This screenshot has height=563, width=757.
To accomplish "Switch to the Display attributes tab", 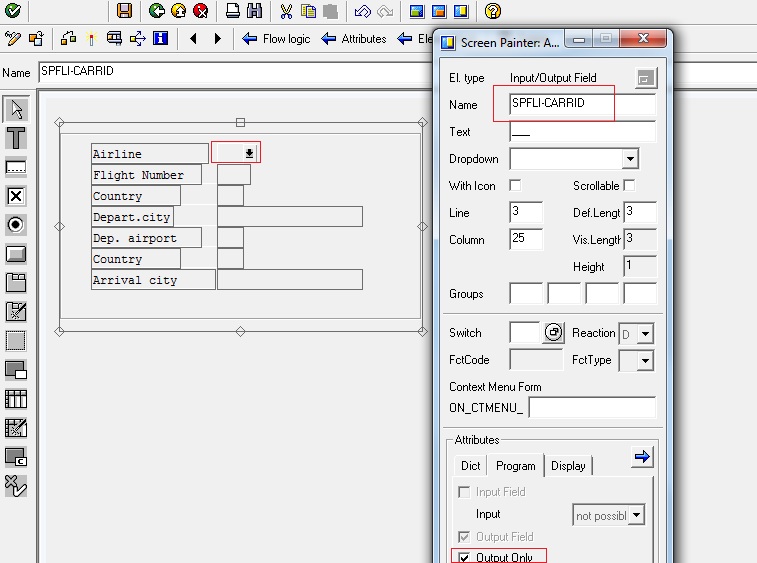I will click(x=568, y=466).
